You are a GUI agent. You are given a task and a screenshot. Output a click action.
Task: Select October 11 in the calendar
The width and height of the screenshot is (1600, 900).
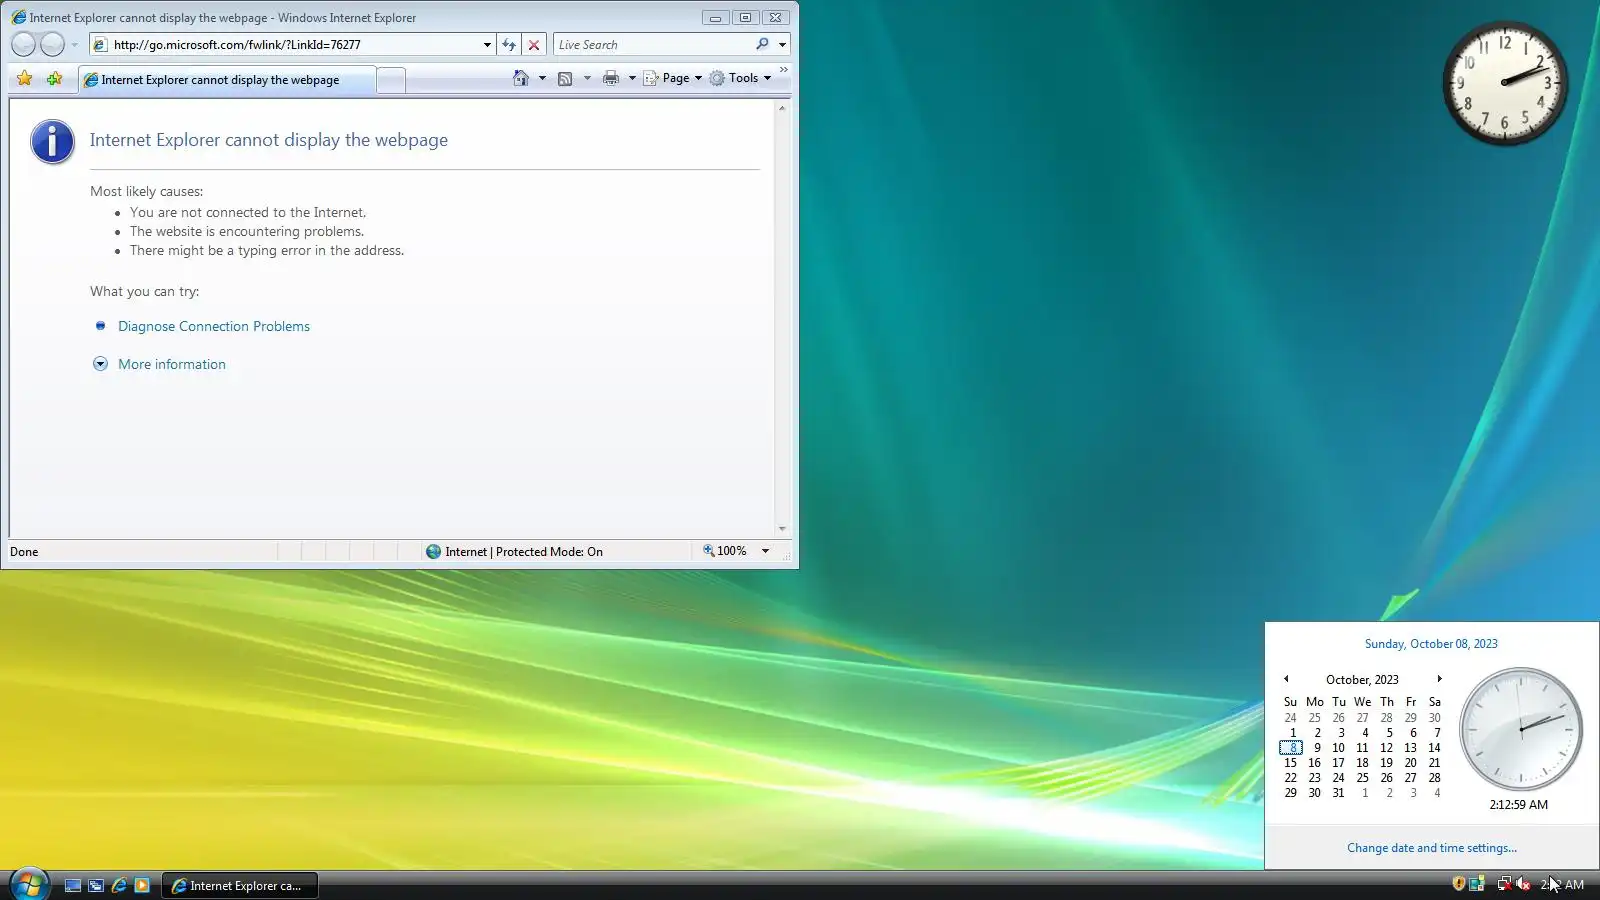[1362, 748]
